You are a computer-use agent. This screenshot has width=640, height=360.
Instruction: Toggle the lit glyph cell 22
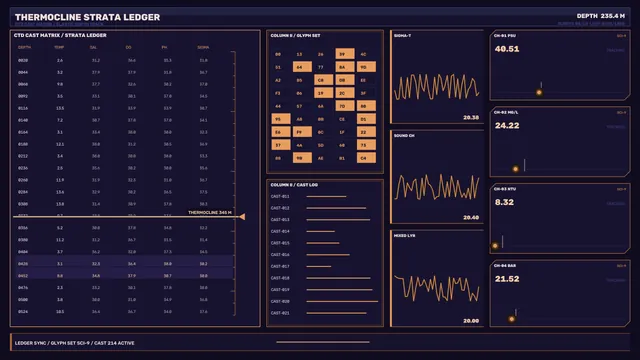coord(366,132)
